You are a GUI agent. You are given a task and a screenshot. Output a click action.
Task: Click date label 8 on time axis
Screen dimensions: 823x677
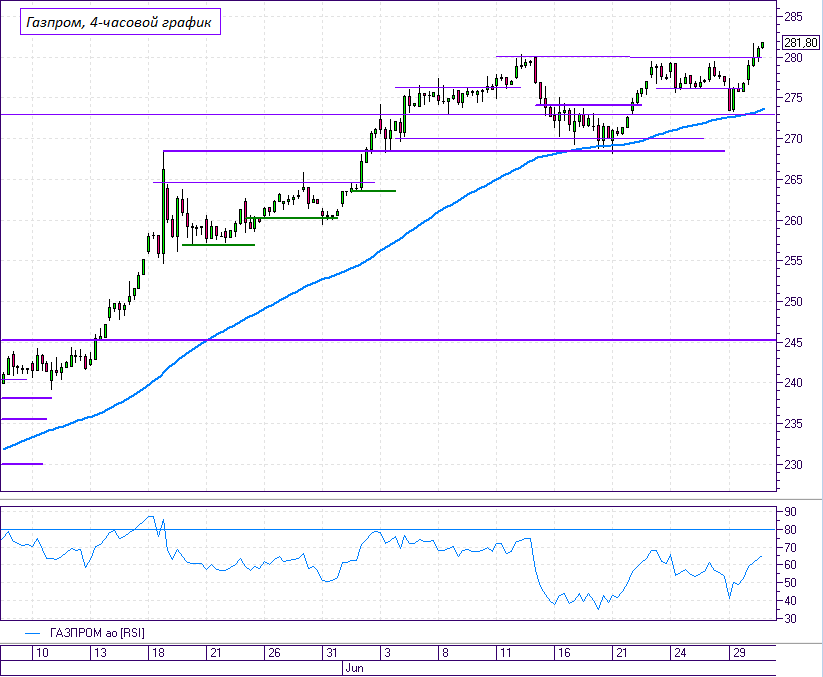pyautogui.click(x=446, y=653)
